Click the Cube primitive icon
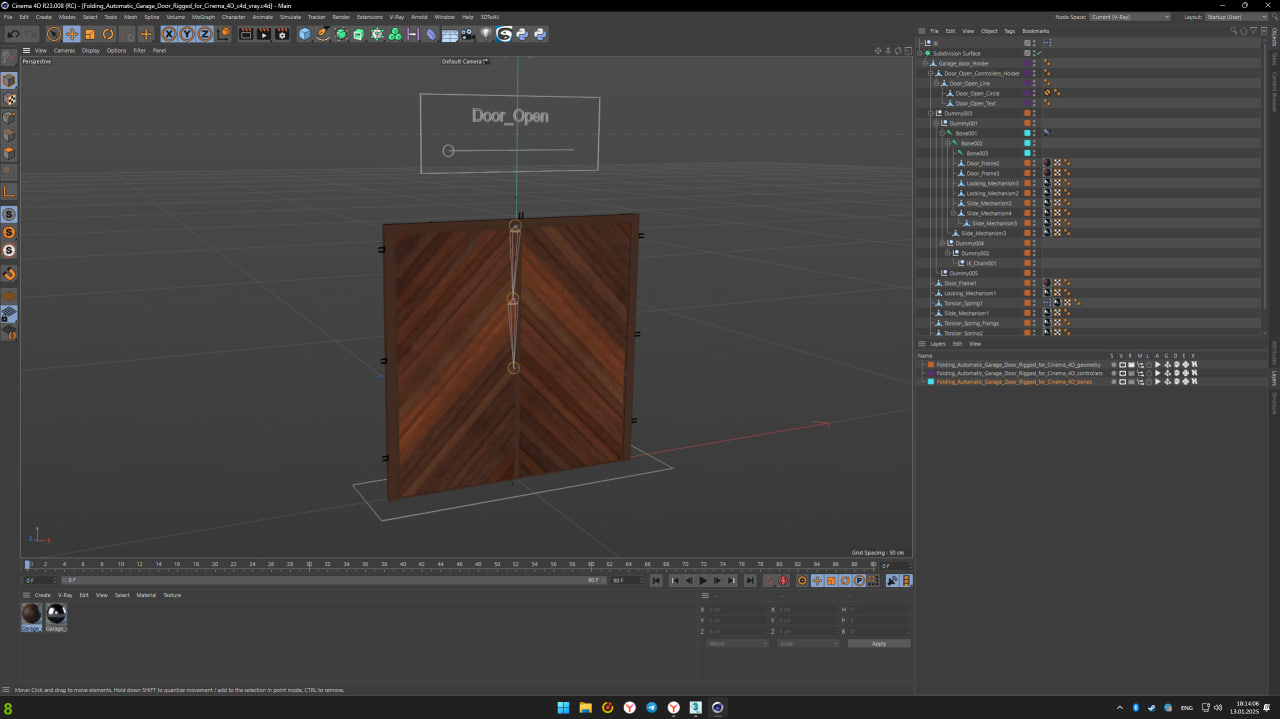The height and width of the screenshot is (719, 1280). [305, 34]
